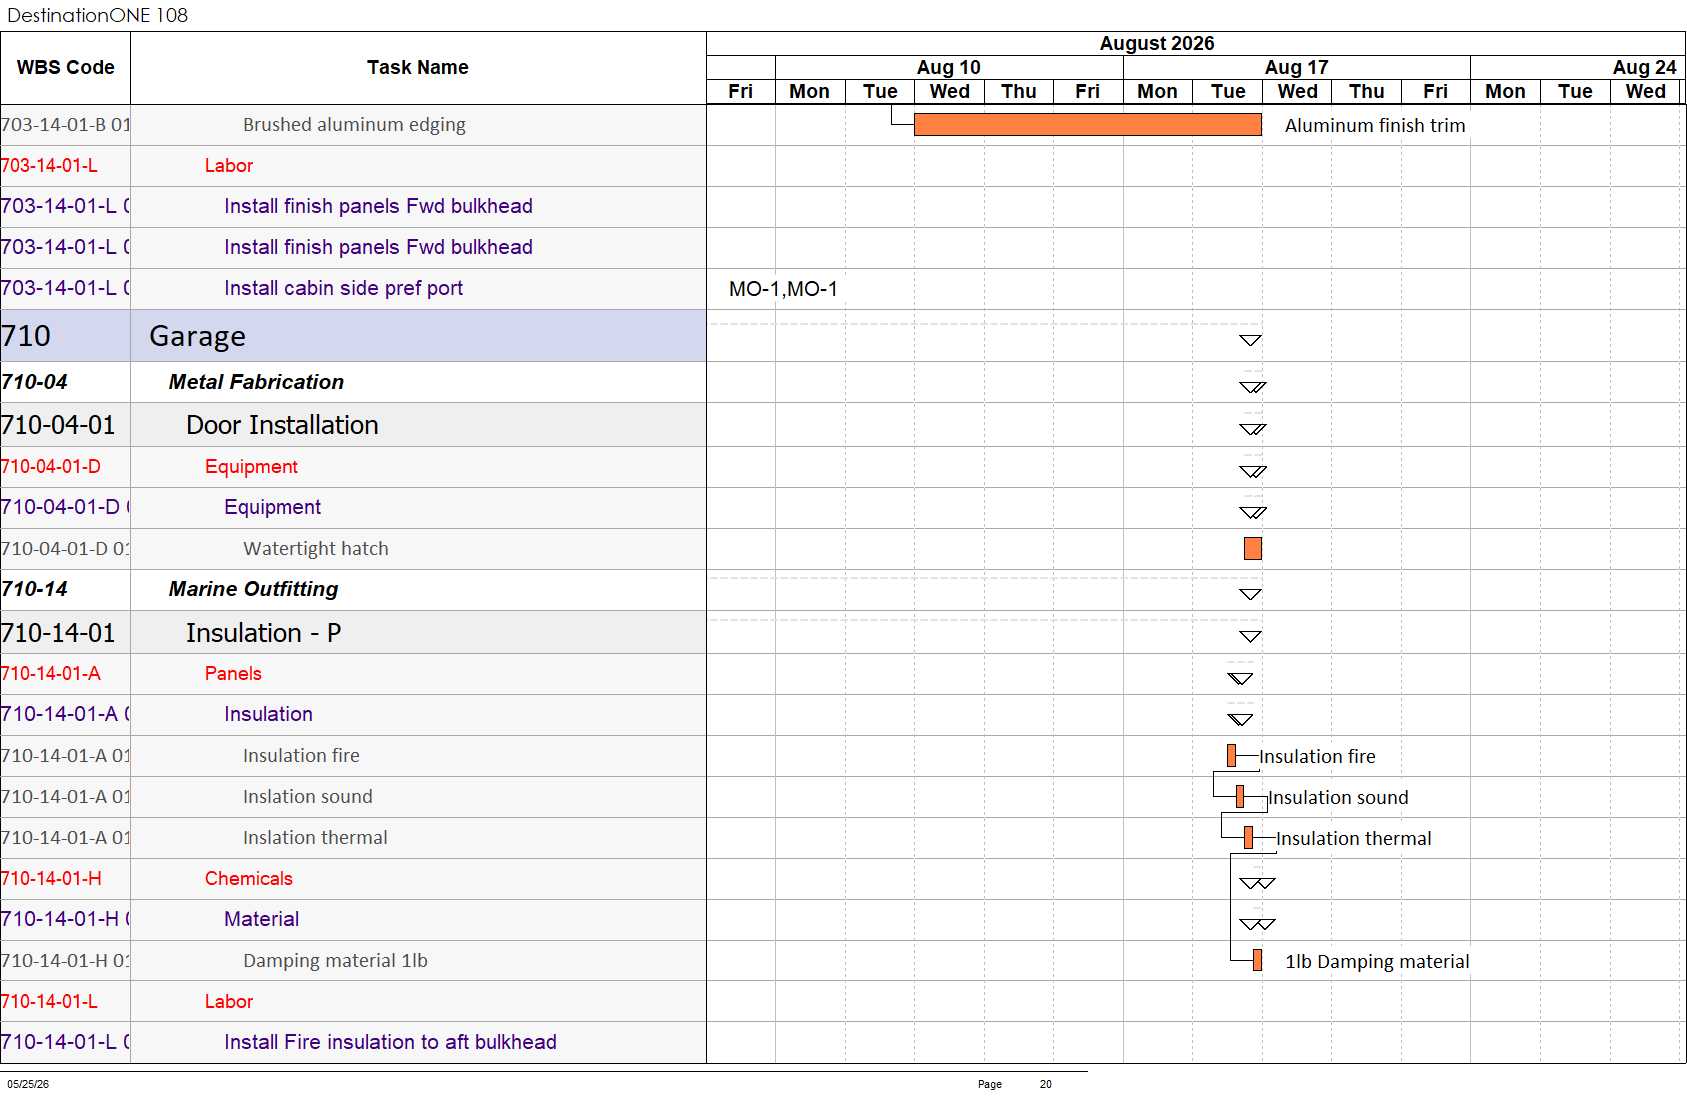Click the Panels row summary triangle marker
This screenshot has width=1687, height=1097.
[1240, 678]
